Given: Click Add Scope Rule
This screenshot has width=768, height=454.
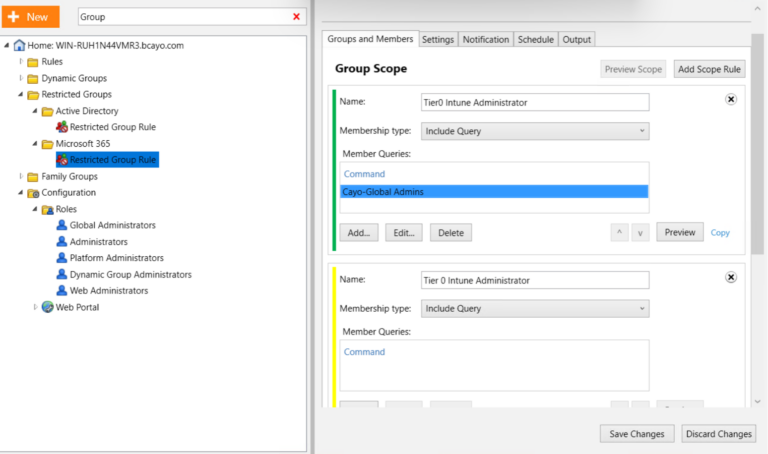Looking at the screenshot, I should click(709, 70).
